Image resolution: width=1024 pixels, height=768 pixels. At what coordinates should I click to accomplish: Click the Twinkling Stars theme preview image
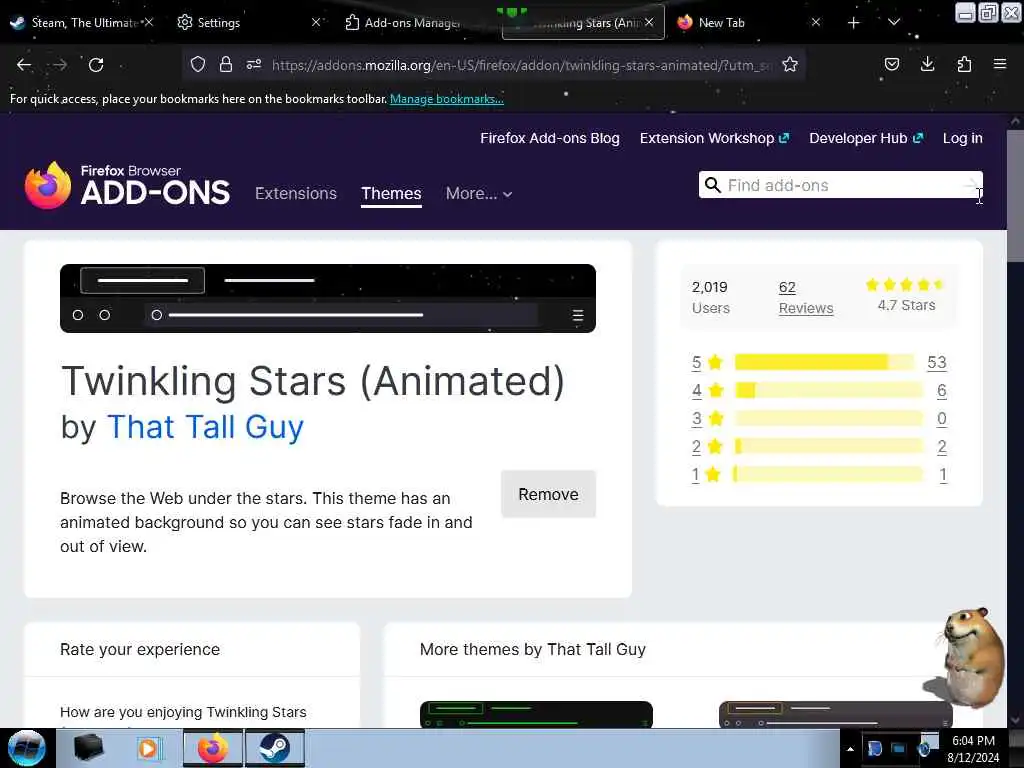[x=328, y=298]
